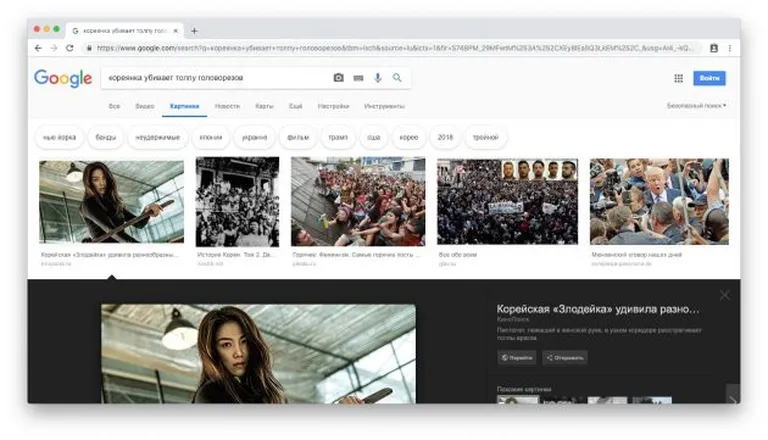This screenshot has height=440, width=768.
Task: Click the blue Войти sign-in button
Action: (709, 78)
